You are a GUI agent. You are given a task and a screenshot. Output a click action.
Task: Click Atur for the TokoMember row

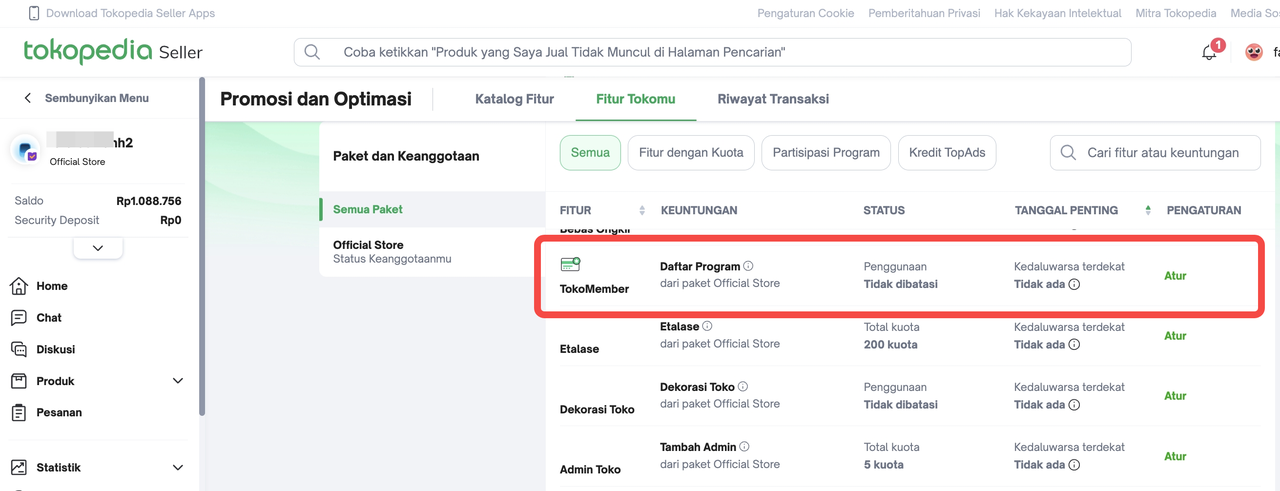pos(1175,276)
